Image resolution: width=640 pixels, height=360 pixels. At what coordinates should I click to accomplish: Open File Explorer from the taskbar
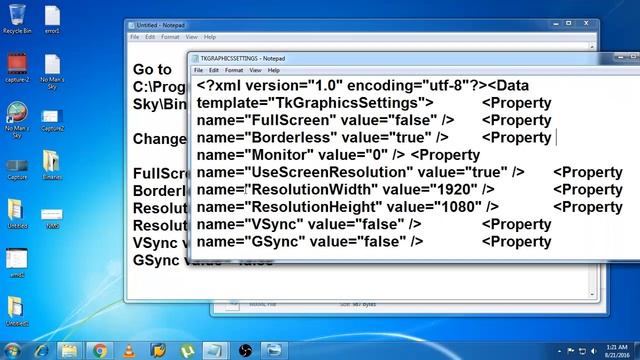69,351
